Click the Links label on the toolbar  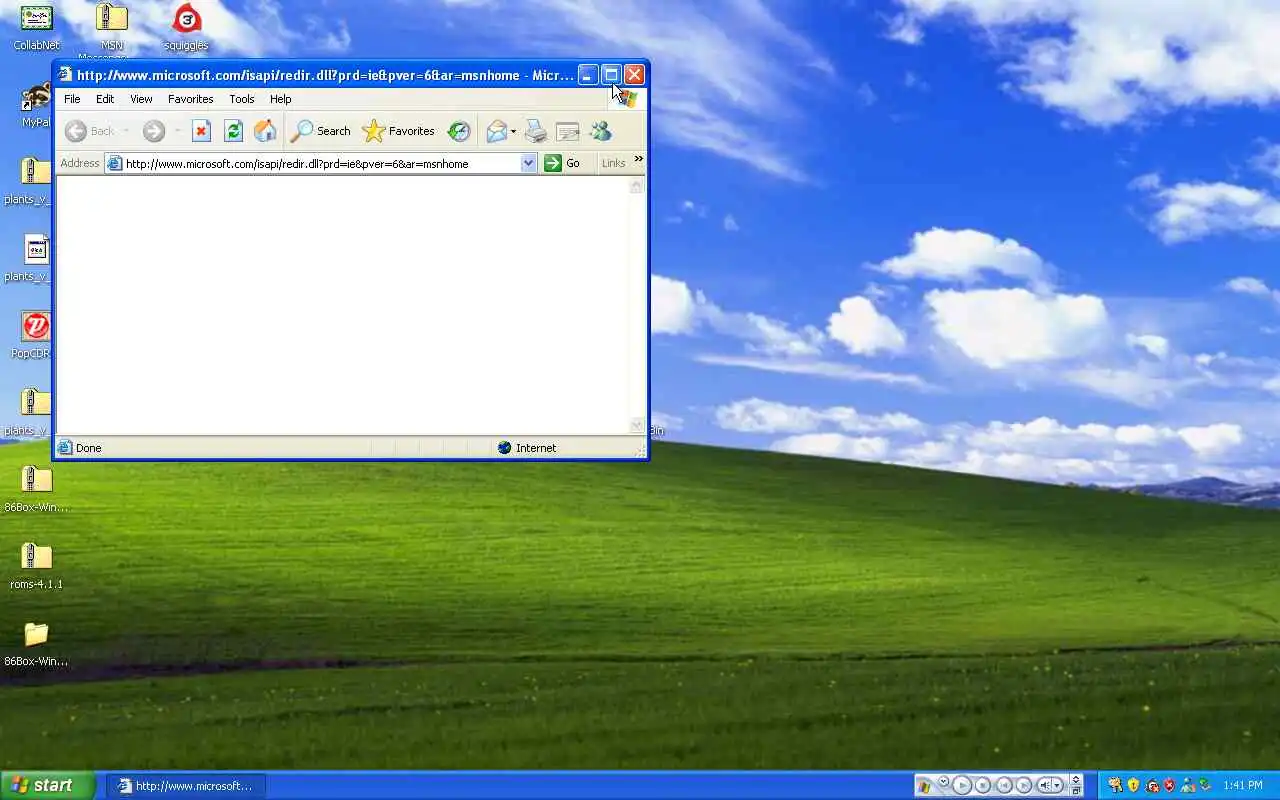tap(613, 163)
